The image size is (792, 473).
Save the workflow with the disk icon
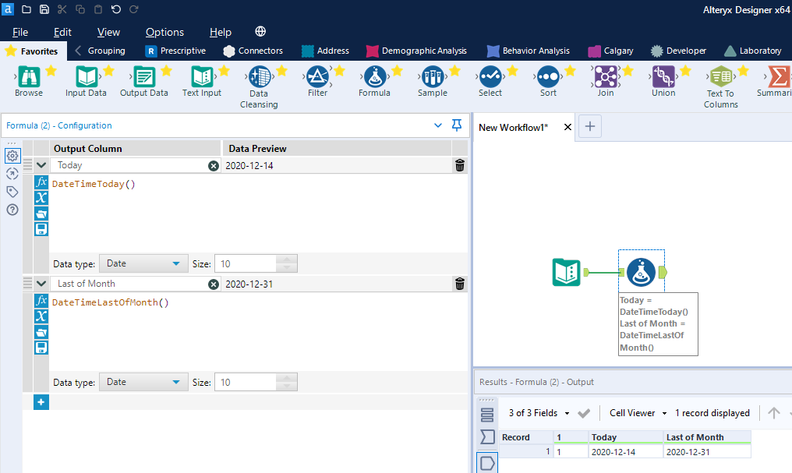44,9
